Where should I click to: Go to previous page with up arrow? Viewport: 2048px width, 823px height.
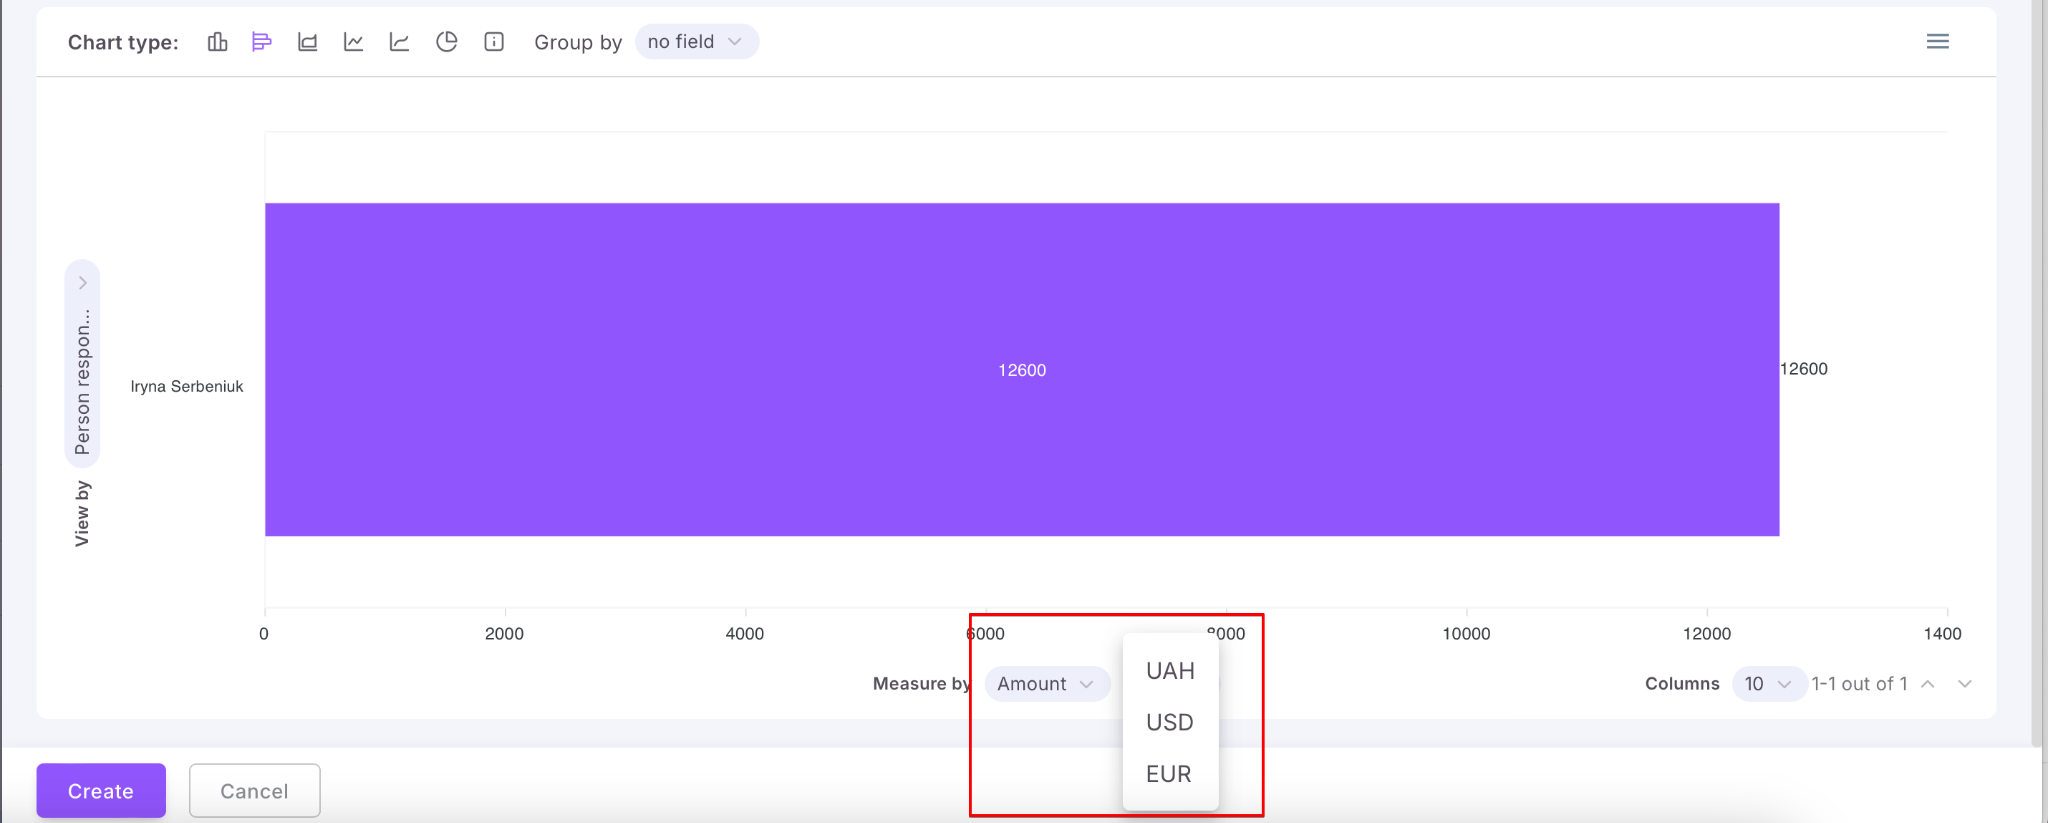(x=1928, y=684)
